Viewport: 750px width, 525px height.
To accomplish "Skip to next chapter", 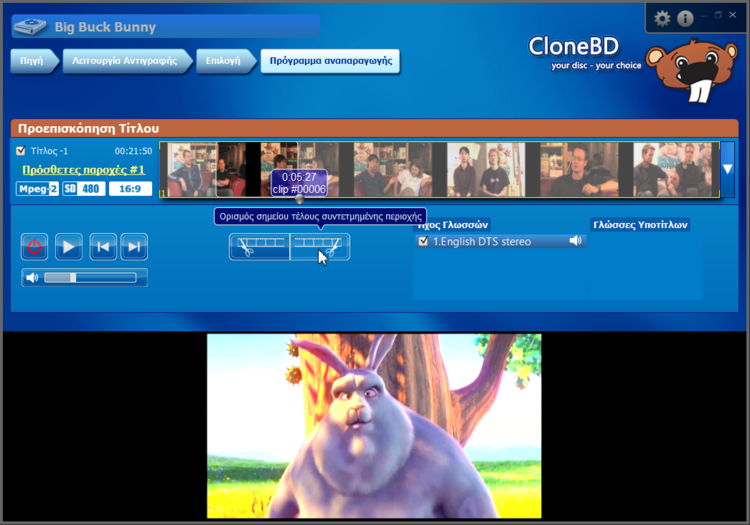I will pos(134,247).
